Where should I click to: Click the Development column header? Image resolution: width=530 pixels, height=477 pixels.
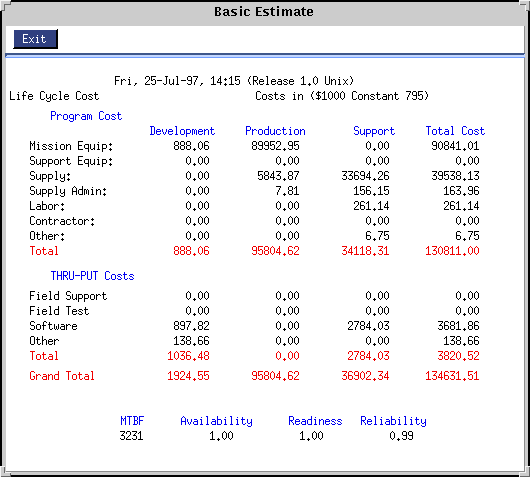click(x=182, y=131)
